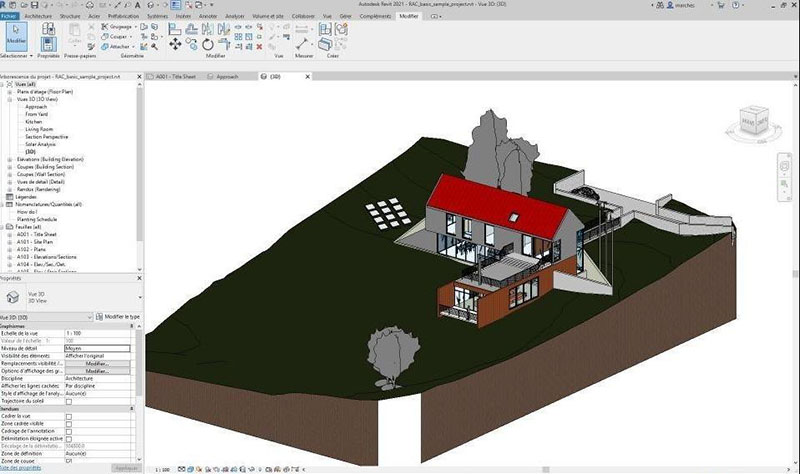Click the Move tool with four arrows

pos(175,44)
